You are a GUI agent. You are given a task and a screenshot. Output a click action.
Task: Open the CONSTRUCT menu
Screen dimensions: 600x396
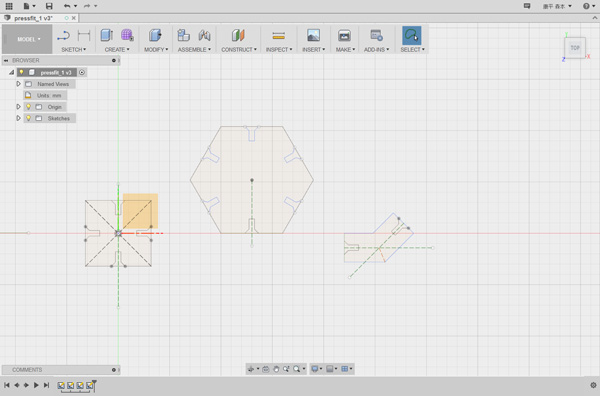click(x=239, y=49)
